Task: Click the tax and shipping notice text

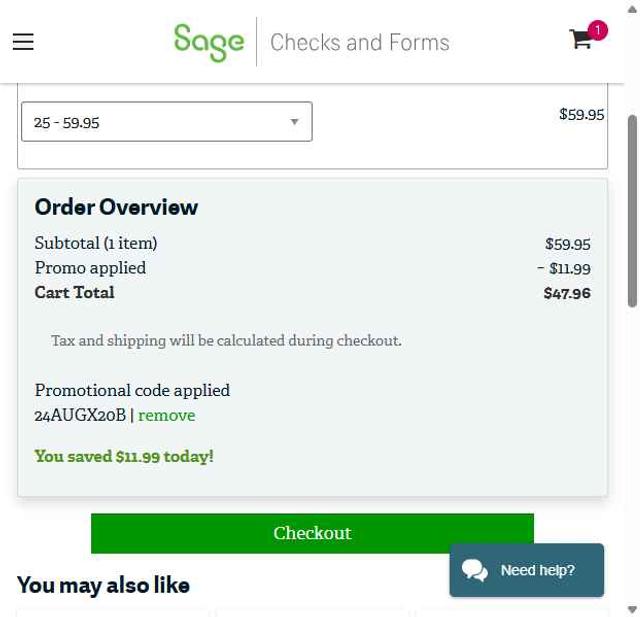Action: click(226, 341)
